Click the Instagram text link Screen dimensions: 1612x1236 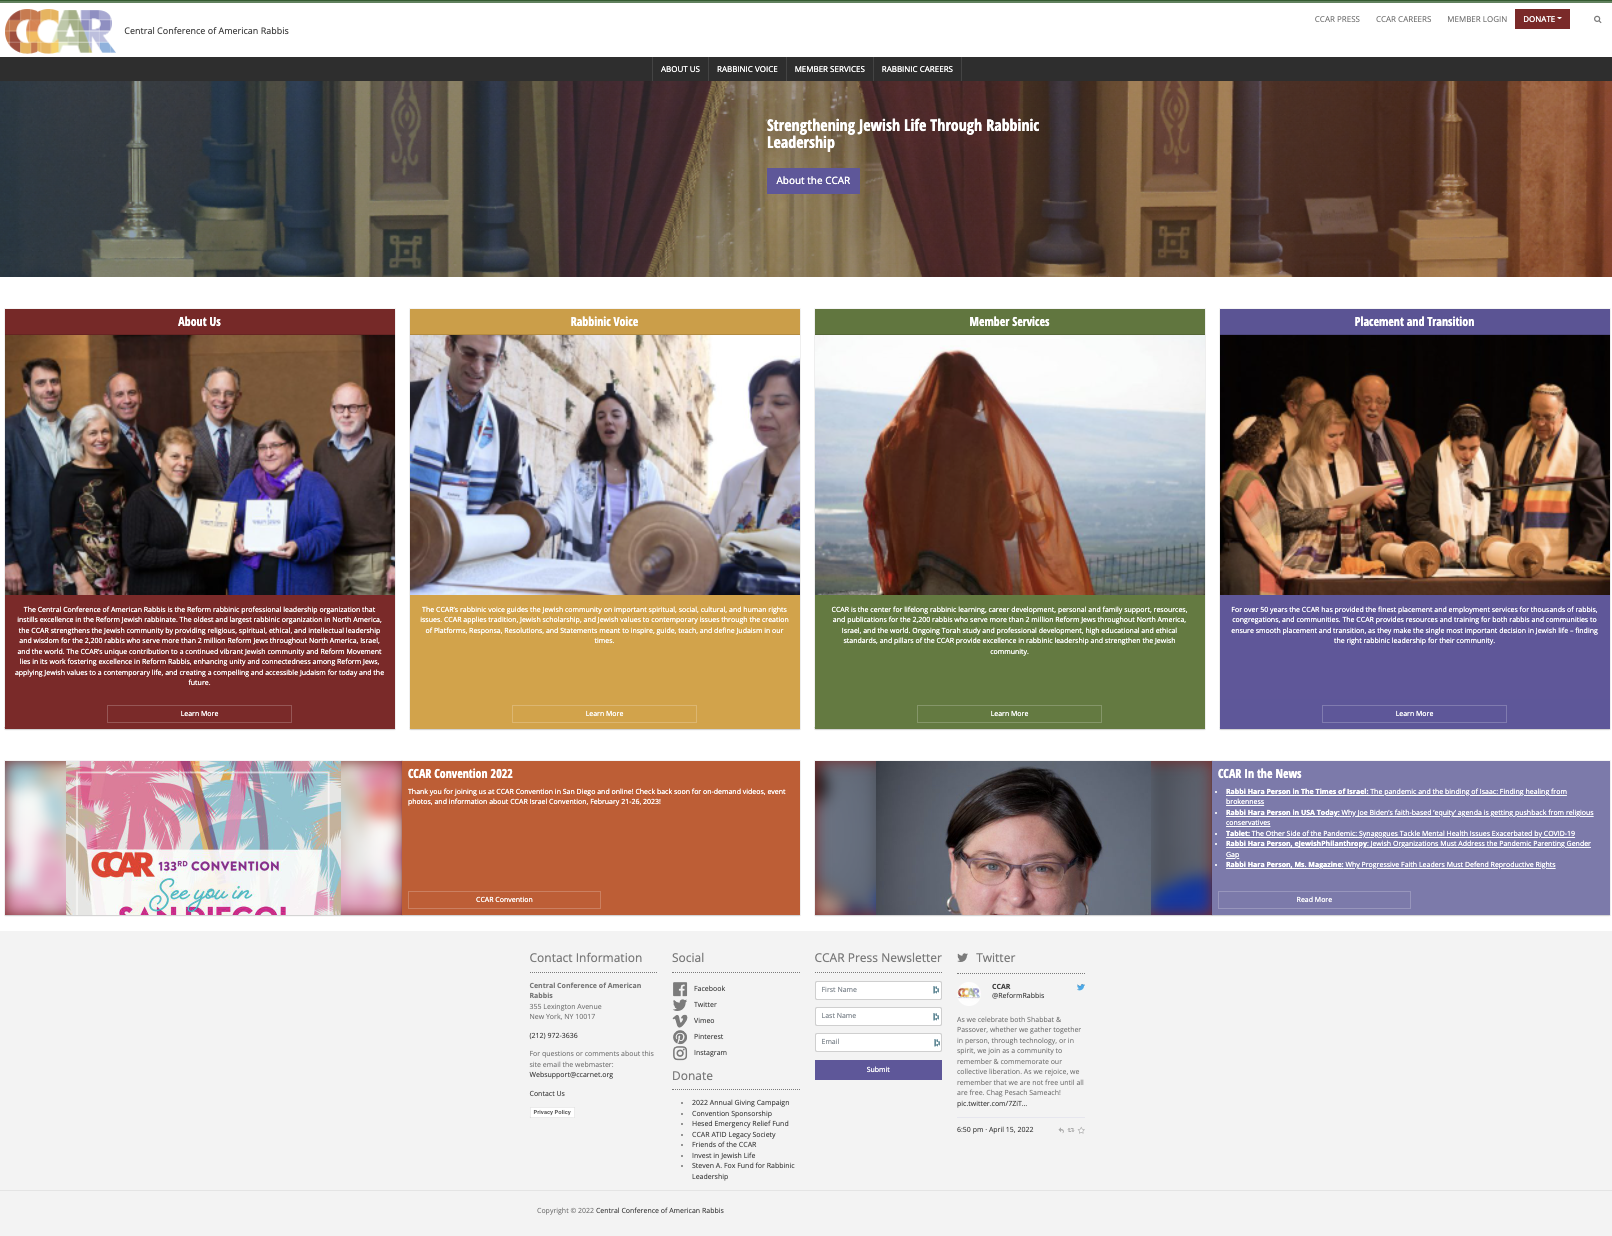coord(710,1053)
